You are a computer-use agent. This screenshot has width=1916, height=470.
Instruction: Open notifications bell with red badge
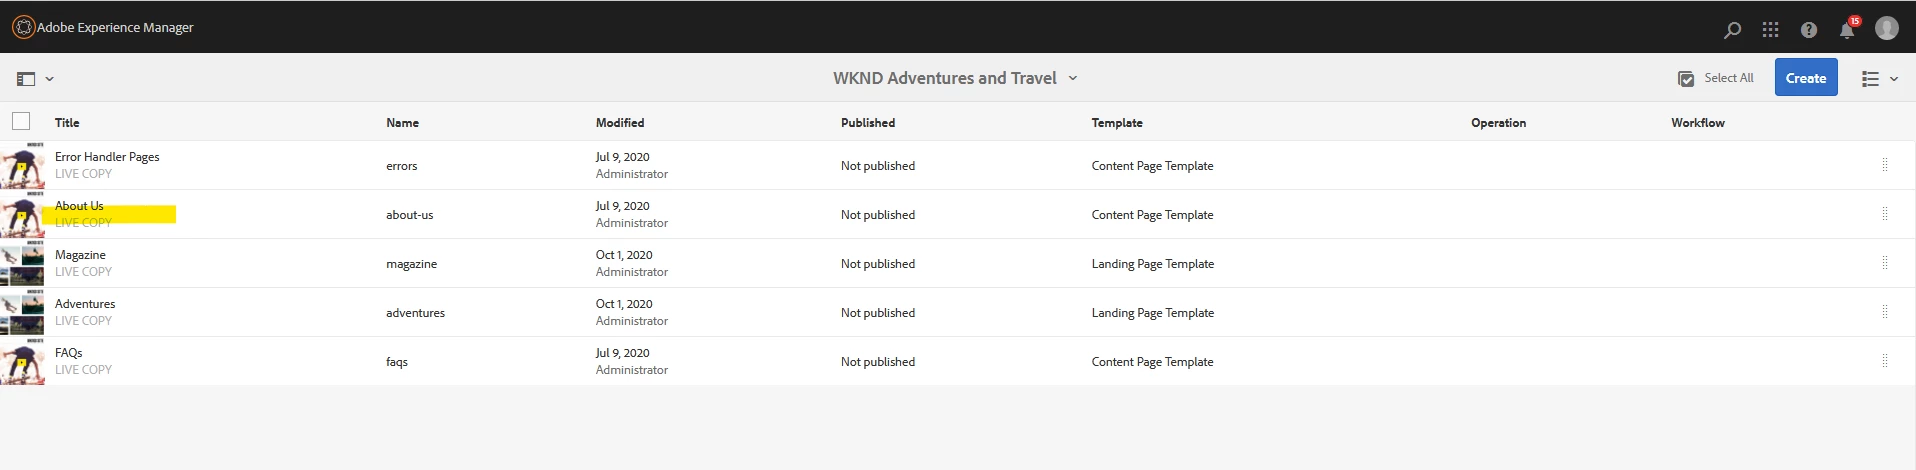(x=1848, y=28)
